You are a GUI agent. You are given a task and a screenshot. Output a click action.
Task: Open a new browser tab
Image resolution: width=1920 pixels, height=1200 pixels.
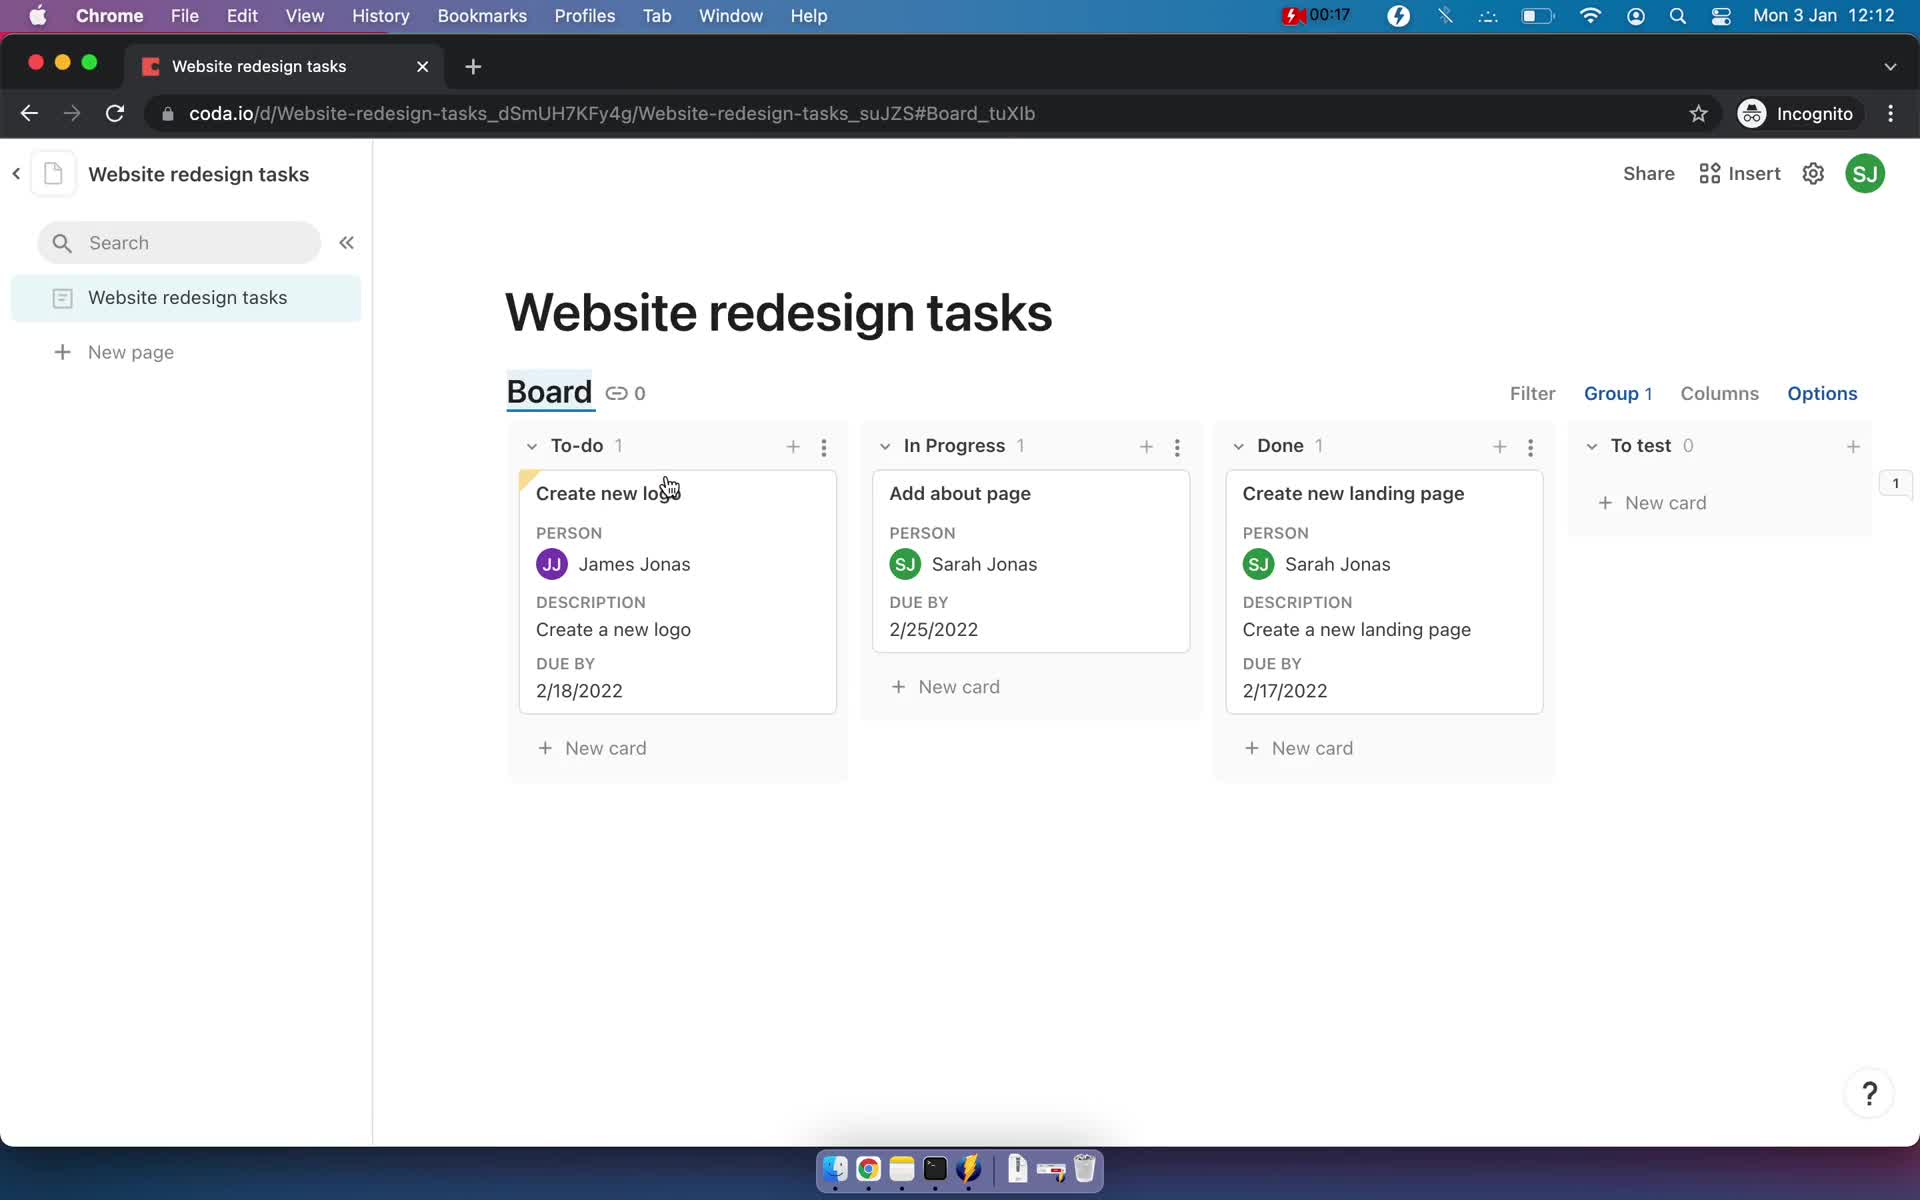tap(473, 66)
